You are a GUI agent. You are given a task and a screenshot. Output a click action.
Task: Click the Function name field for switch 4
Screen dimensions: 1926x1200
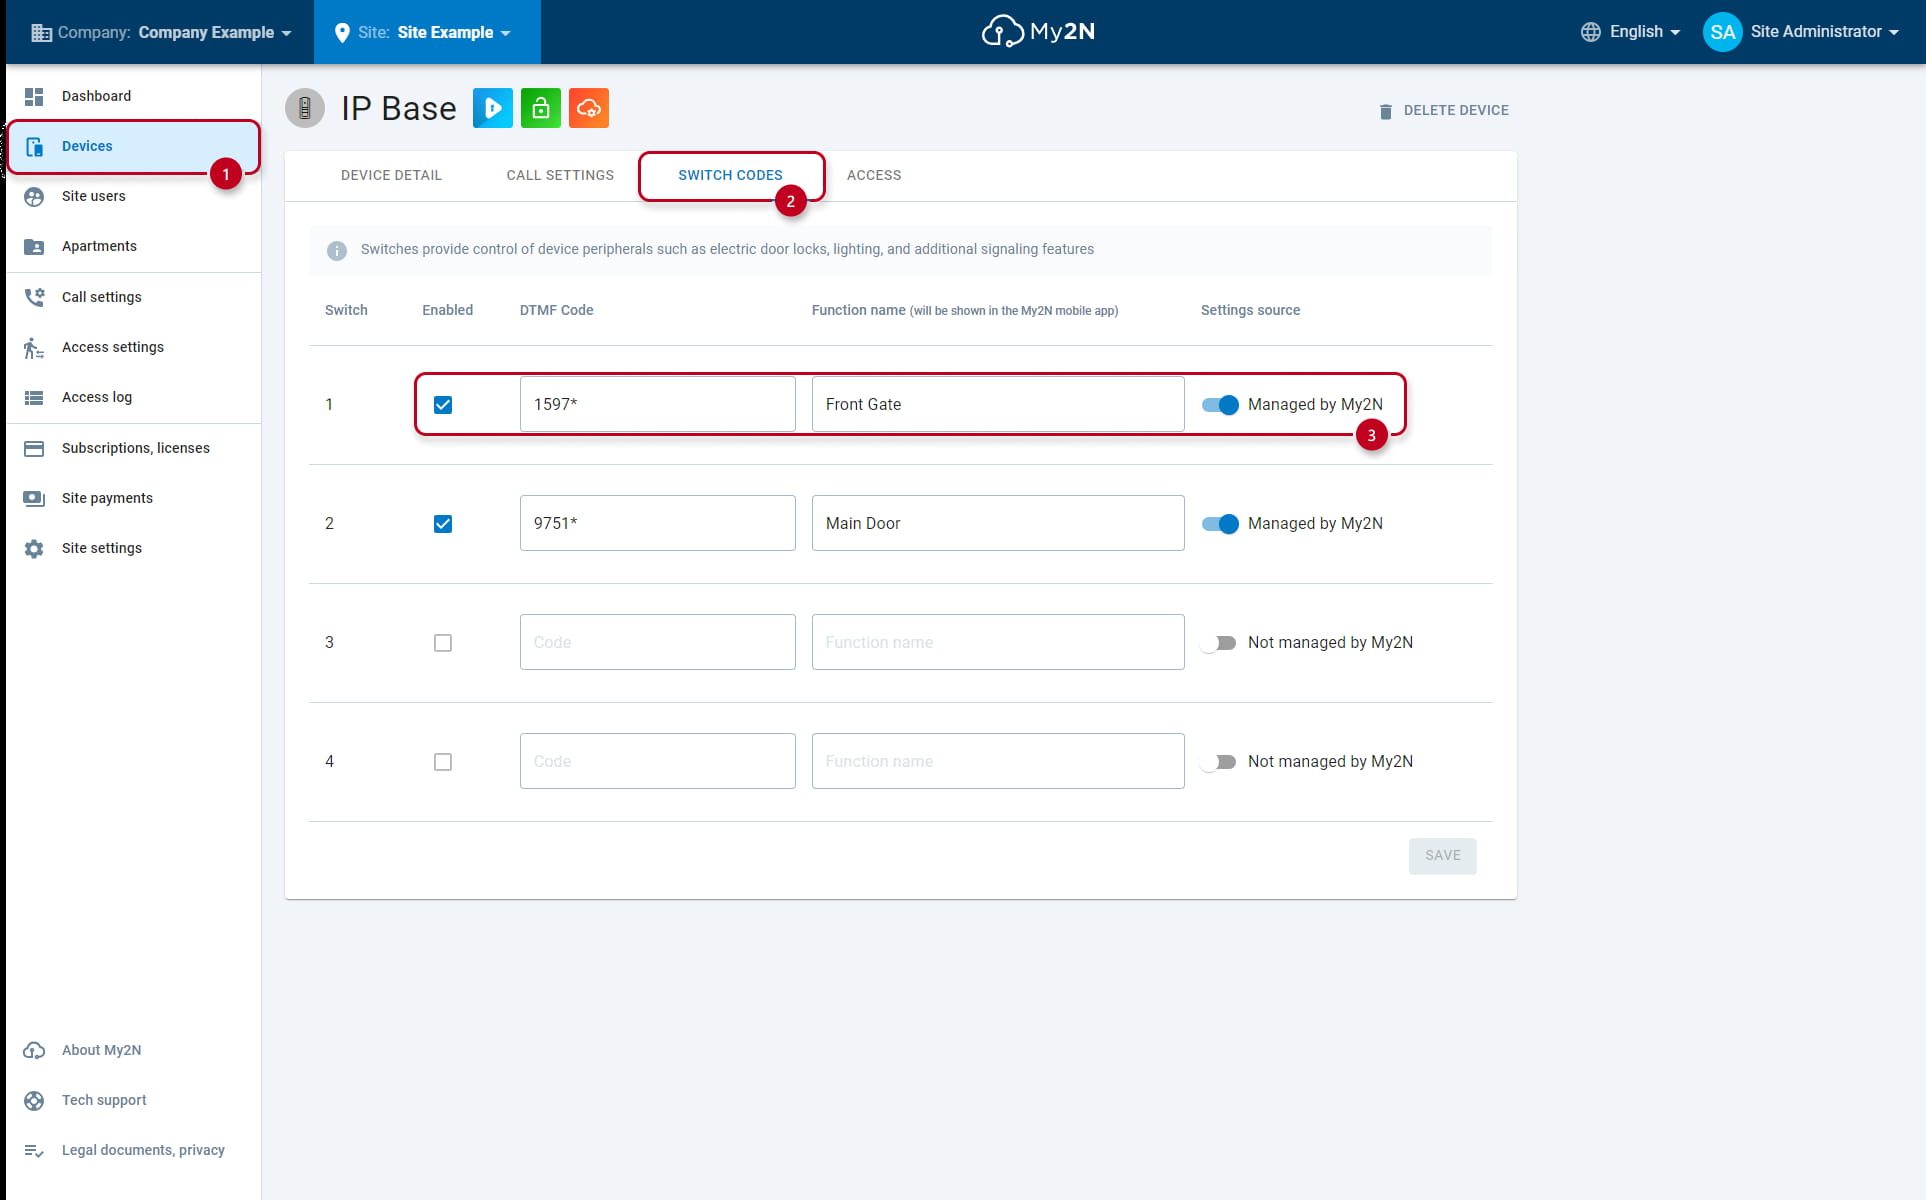point(998,762)
